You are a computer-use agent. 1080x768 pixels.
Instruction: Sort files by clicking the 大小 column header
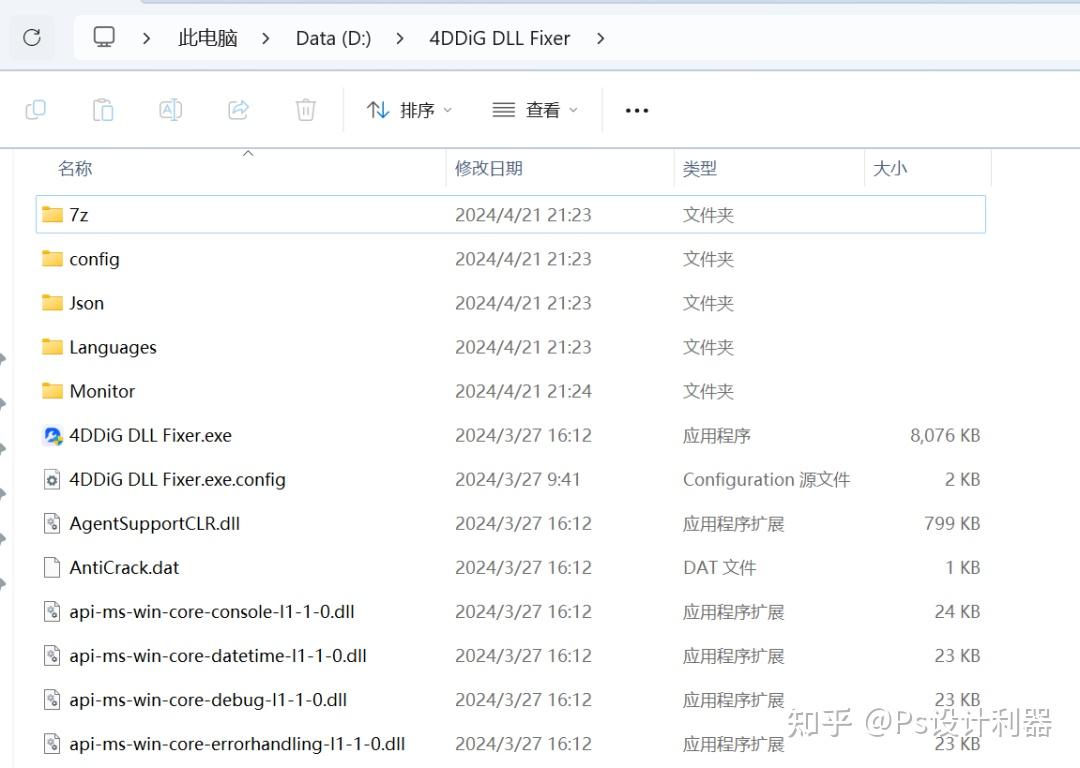tap(890, 168)
